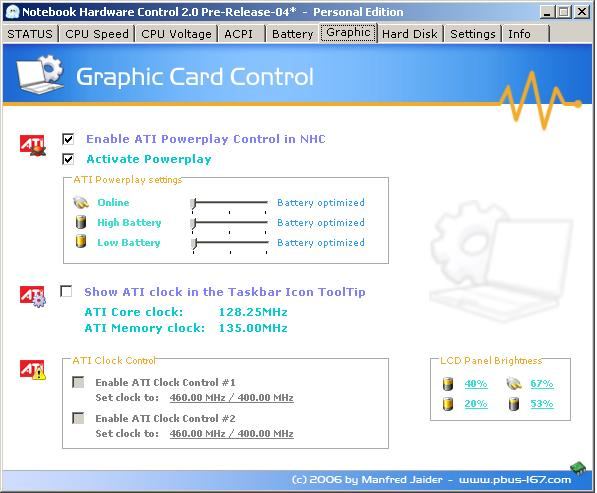Check Enable ATI Clock Control #1

pyautogui.click(x=78, y=382)
